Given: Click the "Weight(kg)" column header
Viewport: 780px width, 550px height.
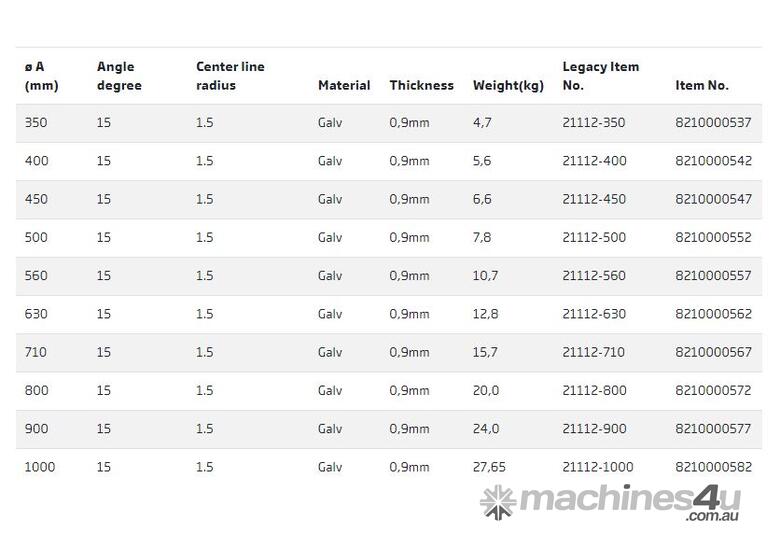Looking at the screenshot, I should (508, 86).
